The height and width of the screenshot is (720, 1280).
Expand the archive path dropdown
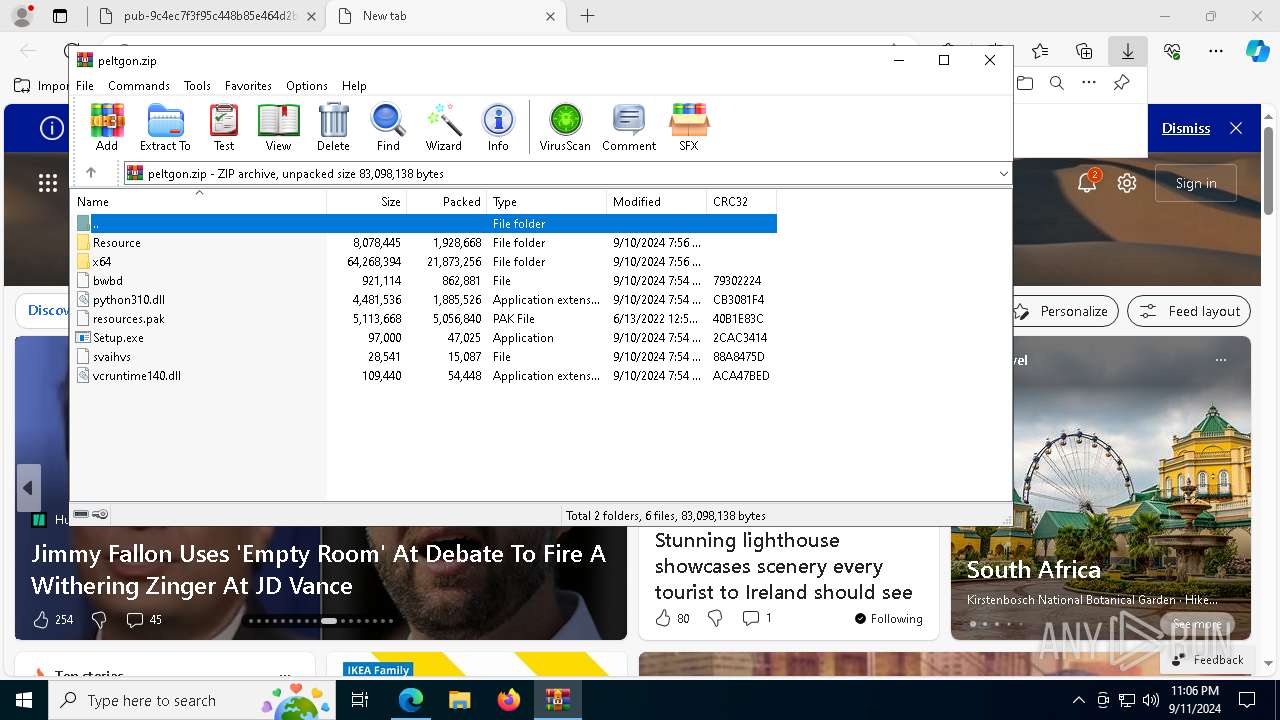[1003, 174]
